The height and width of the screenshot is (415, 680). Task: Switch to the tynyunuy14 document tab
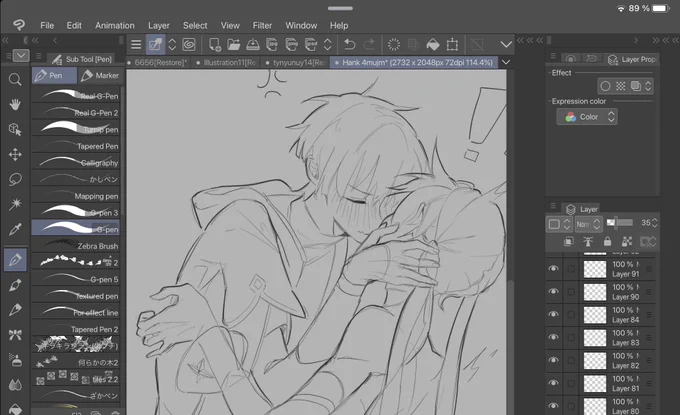pyautogui.click(x=296, y=62)
